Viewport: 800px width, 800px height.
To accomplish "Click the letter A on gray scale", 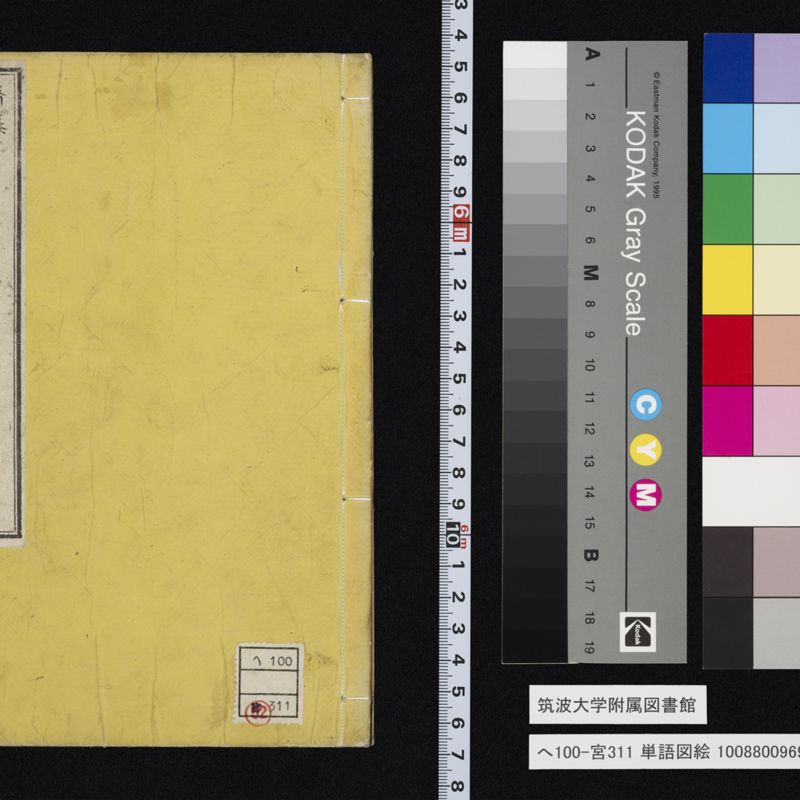I will [x=591, y=55].
